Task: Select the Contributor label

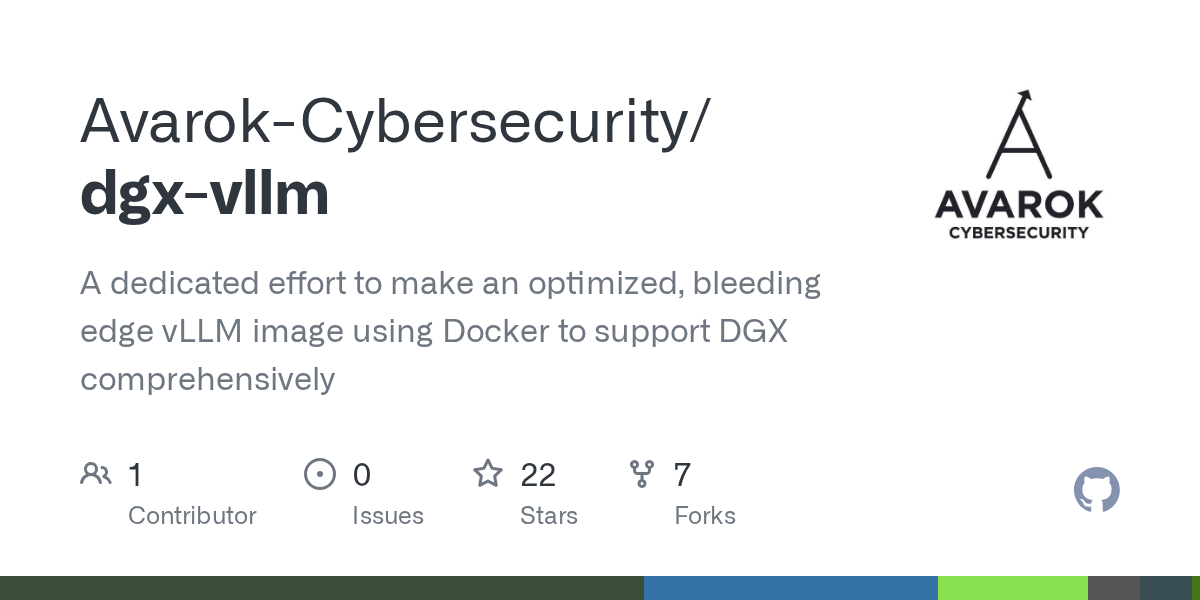Action: click(192, 516)
